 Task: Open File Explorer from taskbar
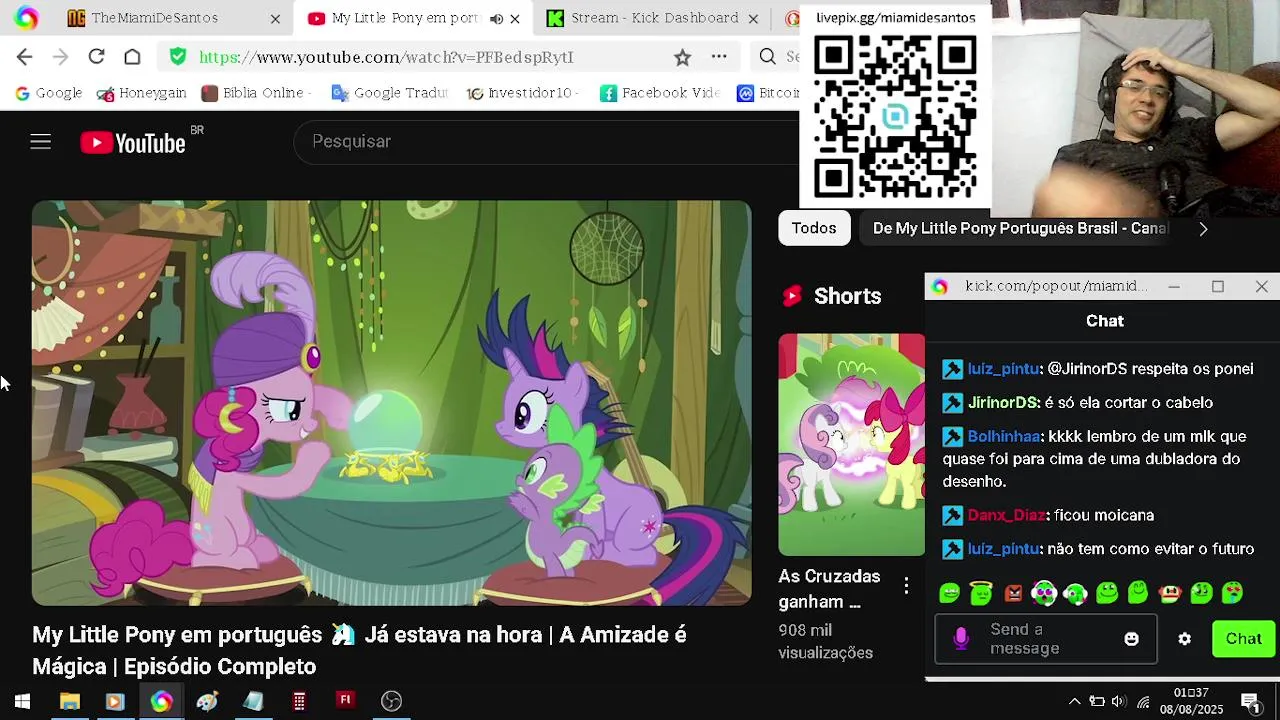[x=69, y=701]
